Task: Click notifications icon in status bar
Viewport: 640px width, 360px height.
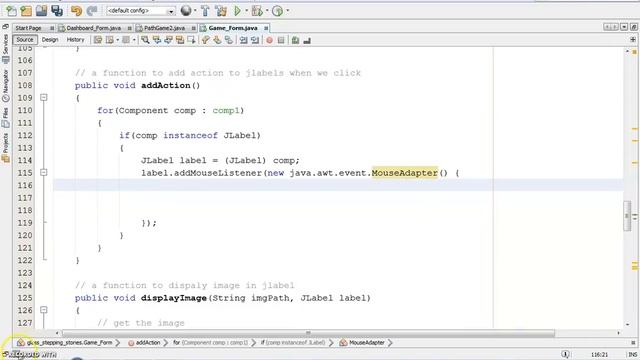Action: 565,354
